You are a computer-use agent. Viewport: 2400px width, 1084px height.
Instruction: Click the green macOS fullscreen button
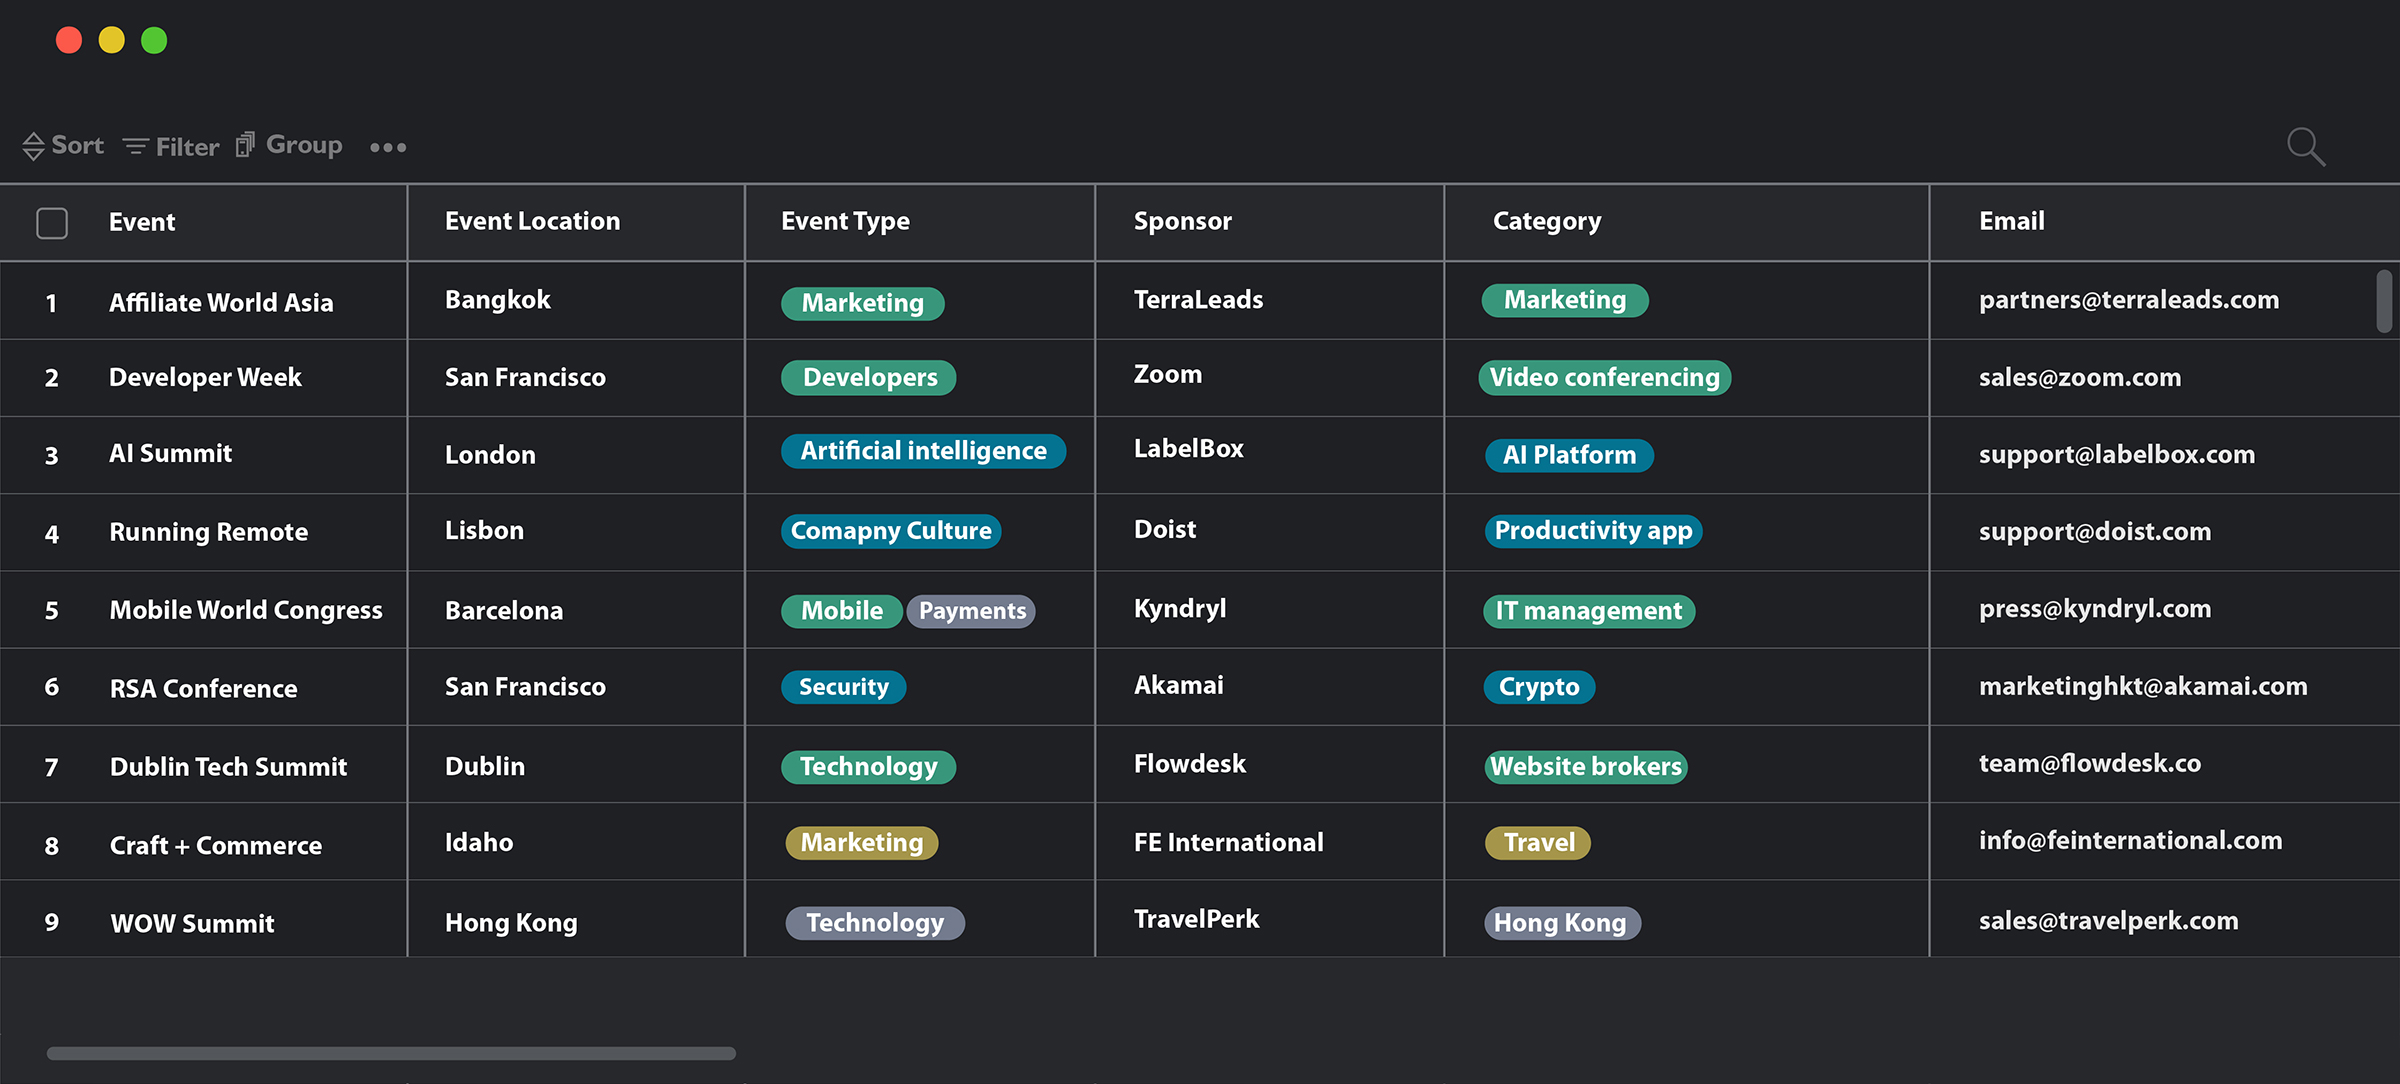tap(154, 40)
